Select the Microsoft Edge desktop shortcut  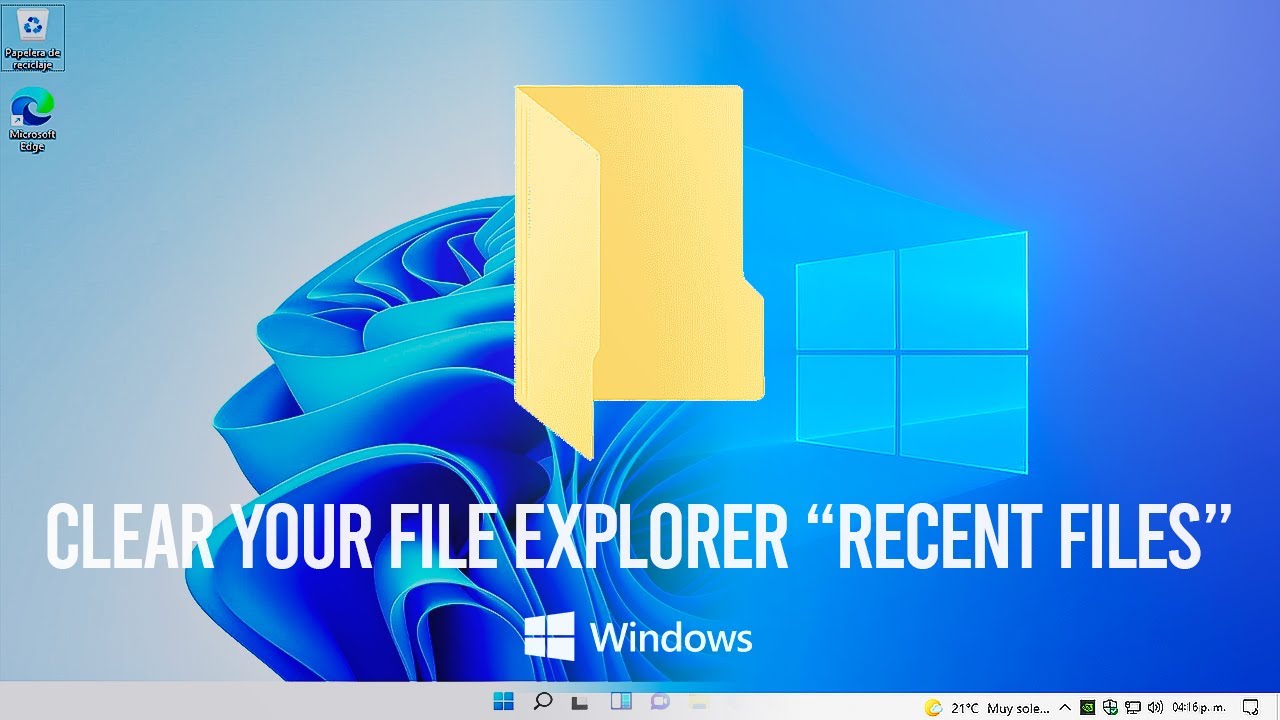tap(33, 121)
